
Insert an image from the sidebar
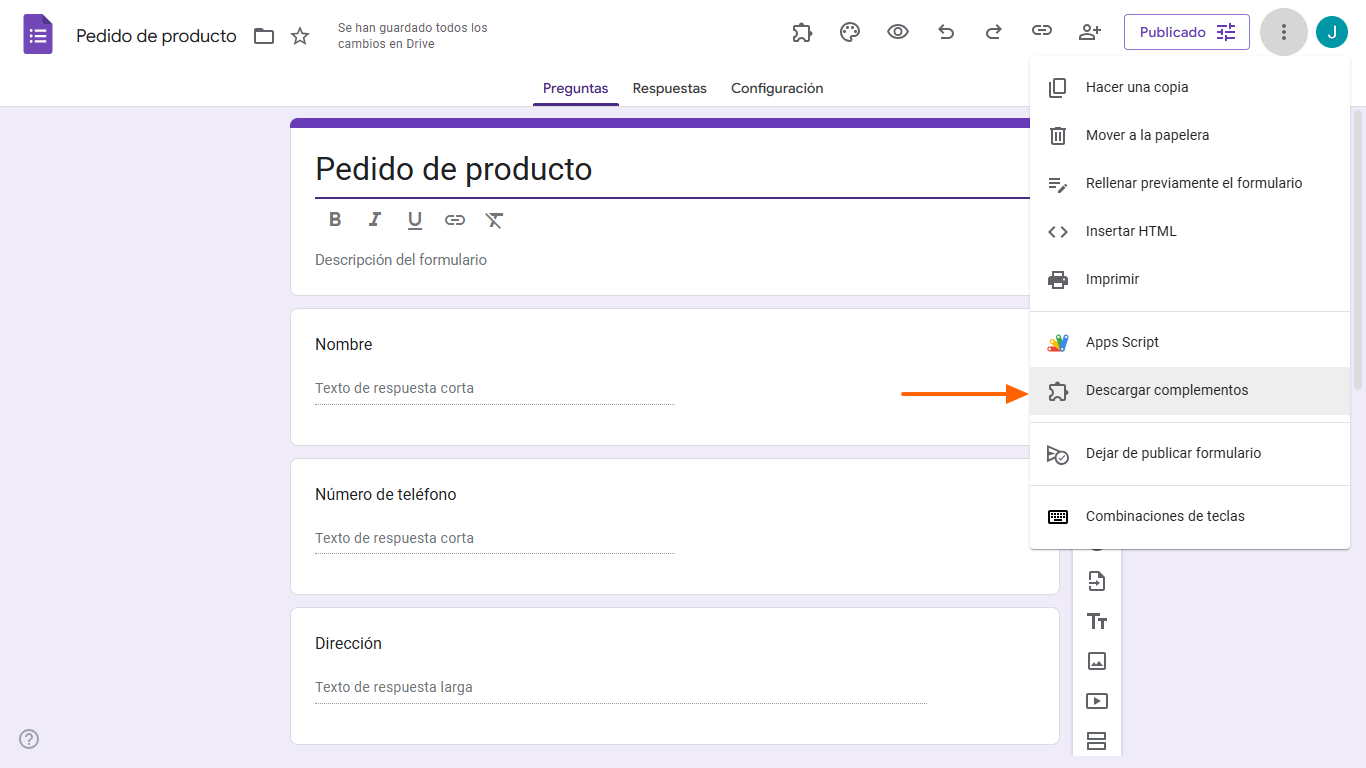click(x=1097, y=661)
